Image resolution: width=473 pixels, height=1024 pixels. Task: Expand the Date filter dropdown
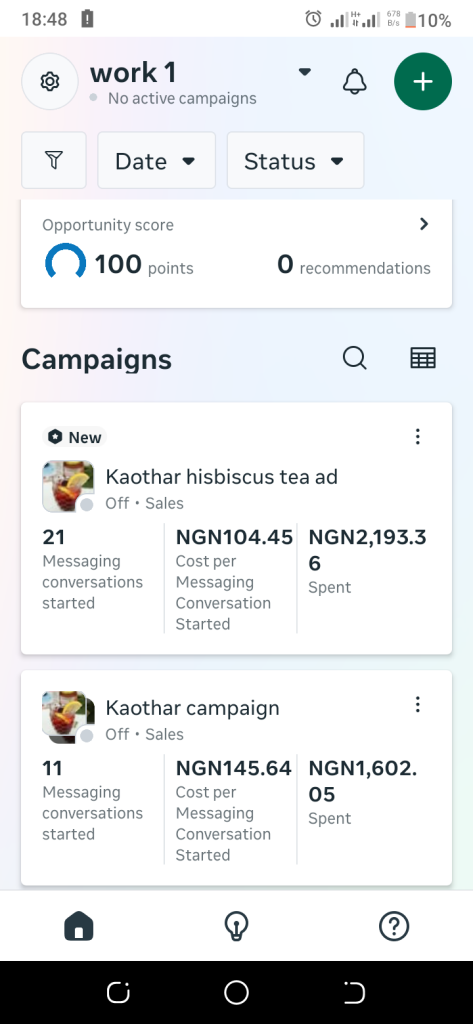pyautogui.click(x=157, y=160)
